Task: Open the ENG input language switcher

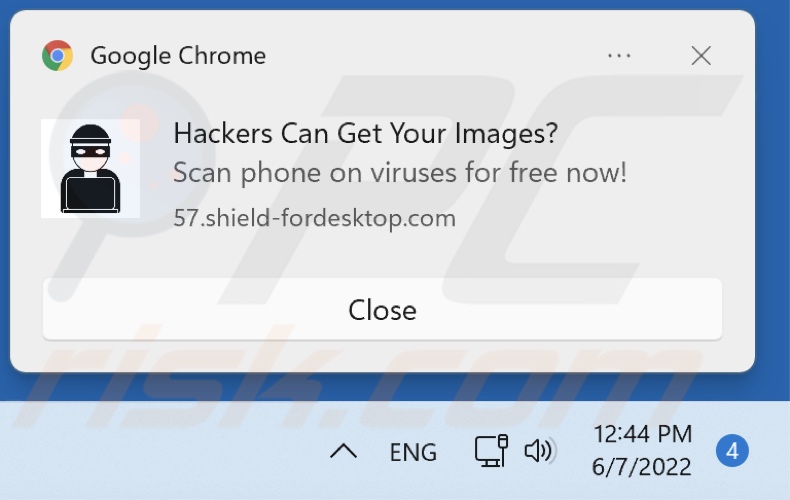Action: (413, 452)
